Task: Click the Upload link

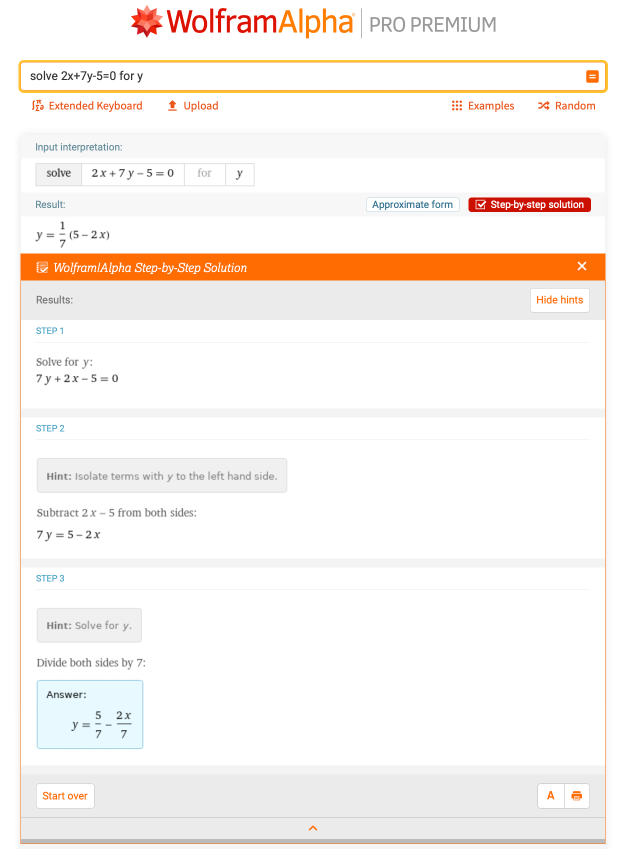Action: coord(193,105)
